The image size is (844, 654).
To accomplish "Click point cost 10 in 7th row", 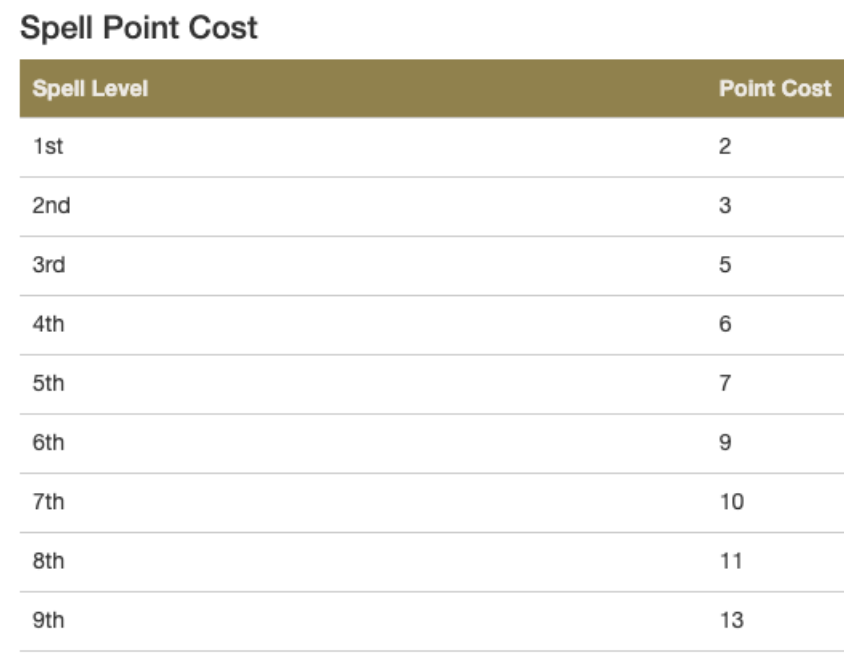I will pyautogui.click(x=731, y=501).
